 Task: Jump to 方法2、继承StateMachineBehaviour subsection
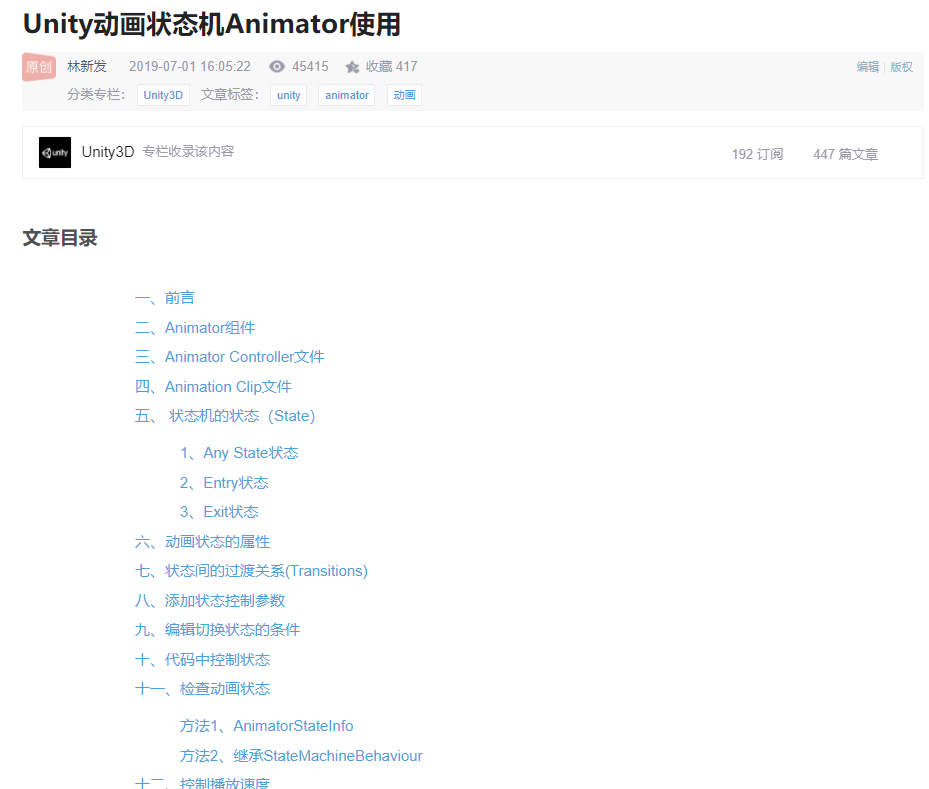tap(301, 756)
